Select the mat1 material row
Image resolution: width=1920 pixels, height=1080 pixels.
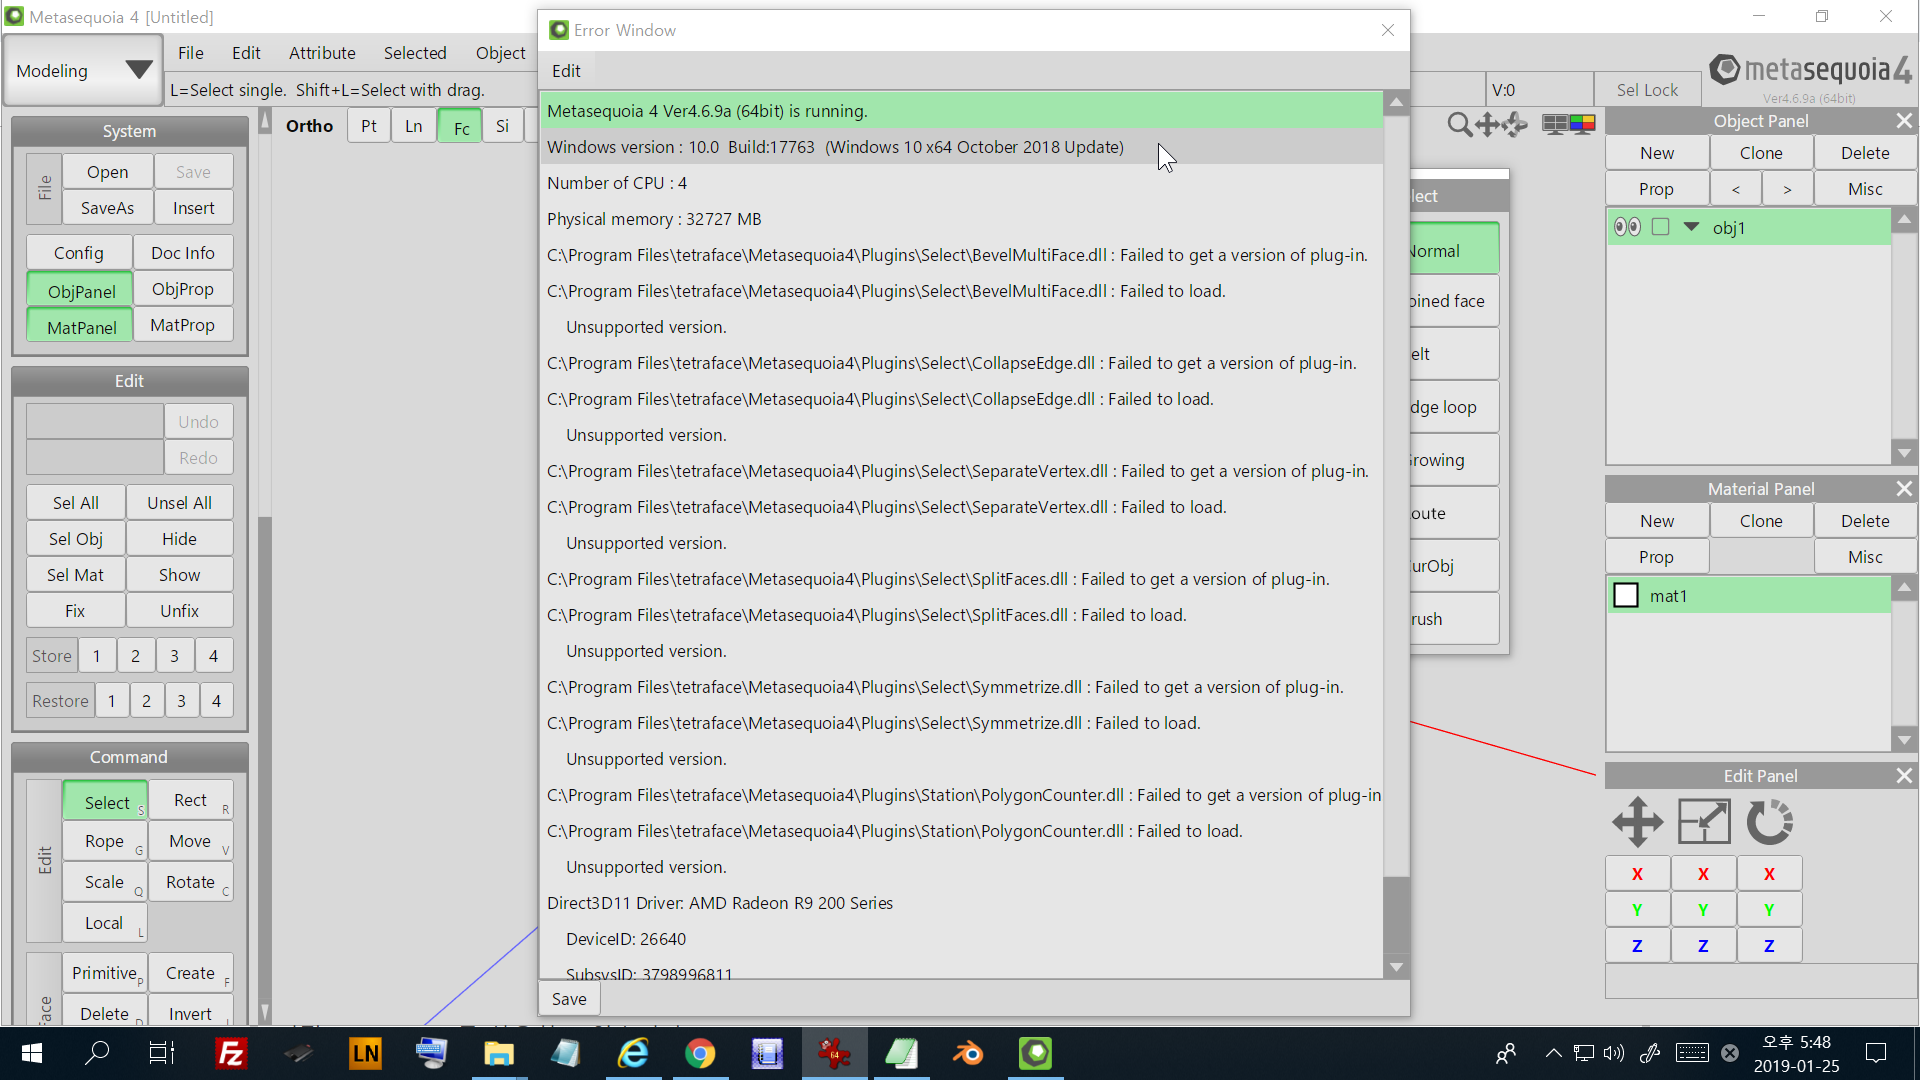pyautogui.click(x=1748, y=595)
